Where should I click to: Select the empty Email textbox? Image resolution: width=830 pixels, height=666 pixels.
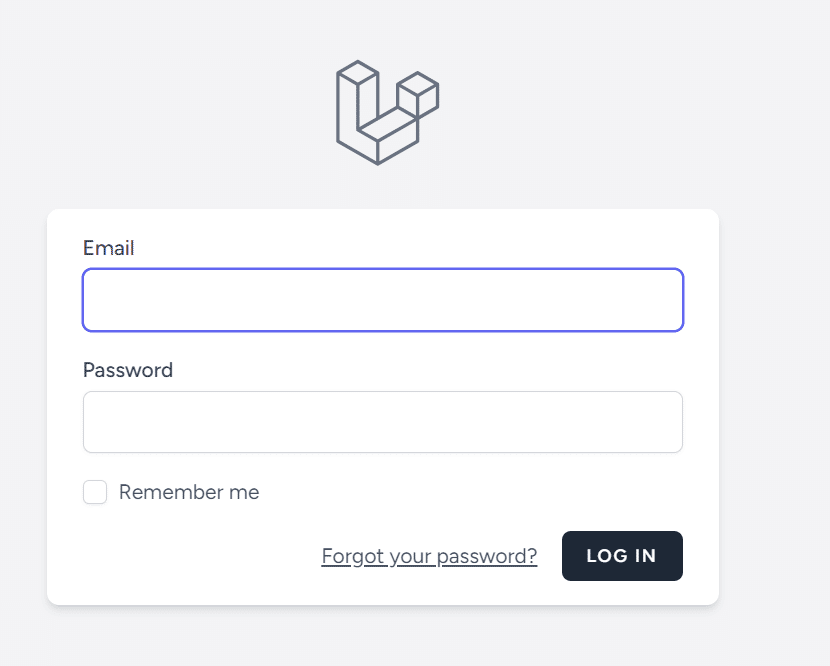point(383,300)
